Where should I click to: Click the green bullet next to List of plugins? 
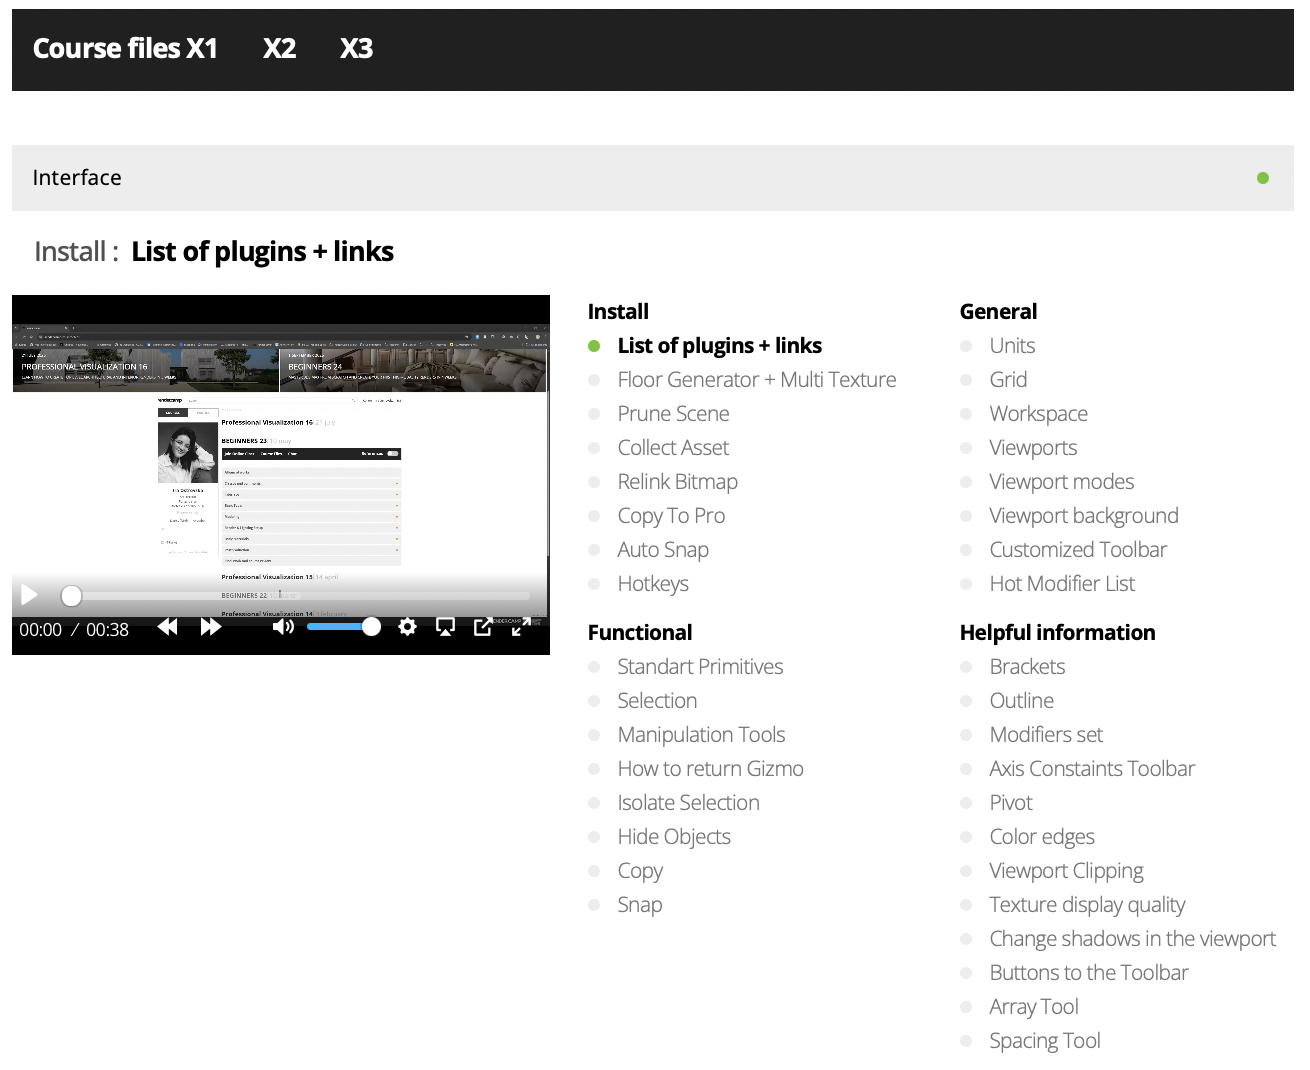pos(593,345)
